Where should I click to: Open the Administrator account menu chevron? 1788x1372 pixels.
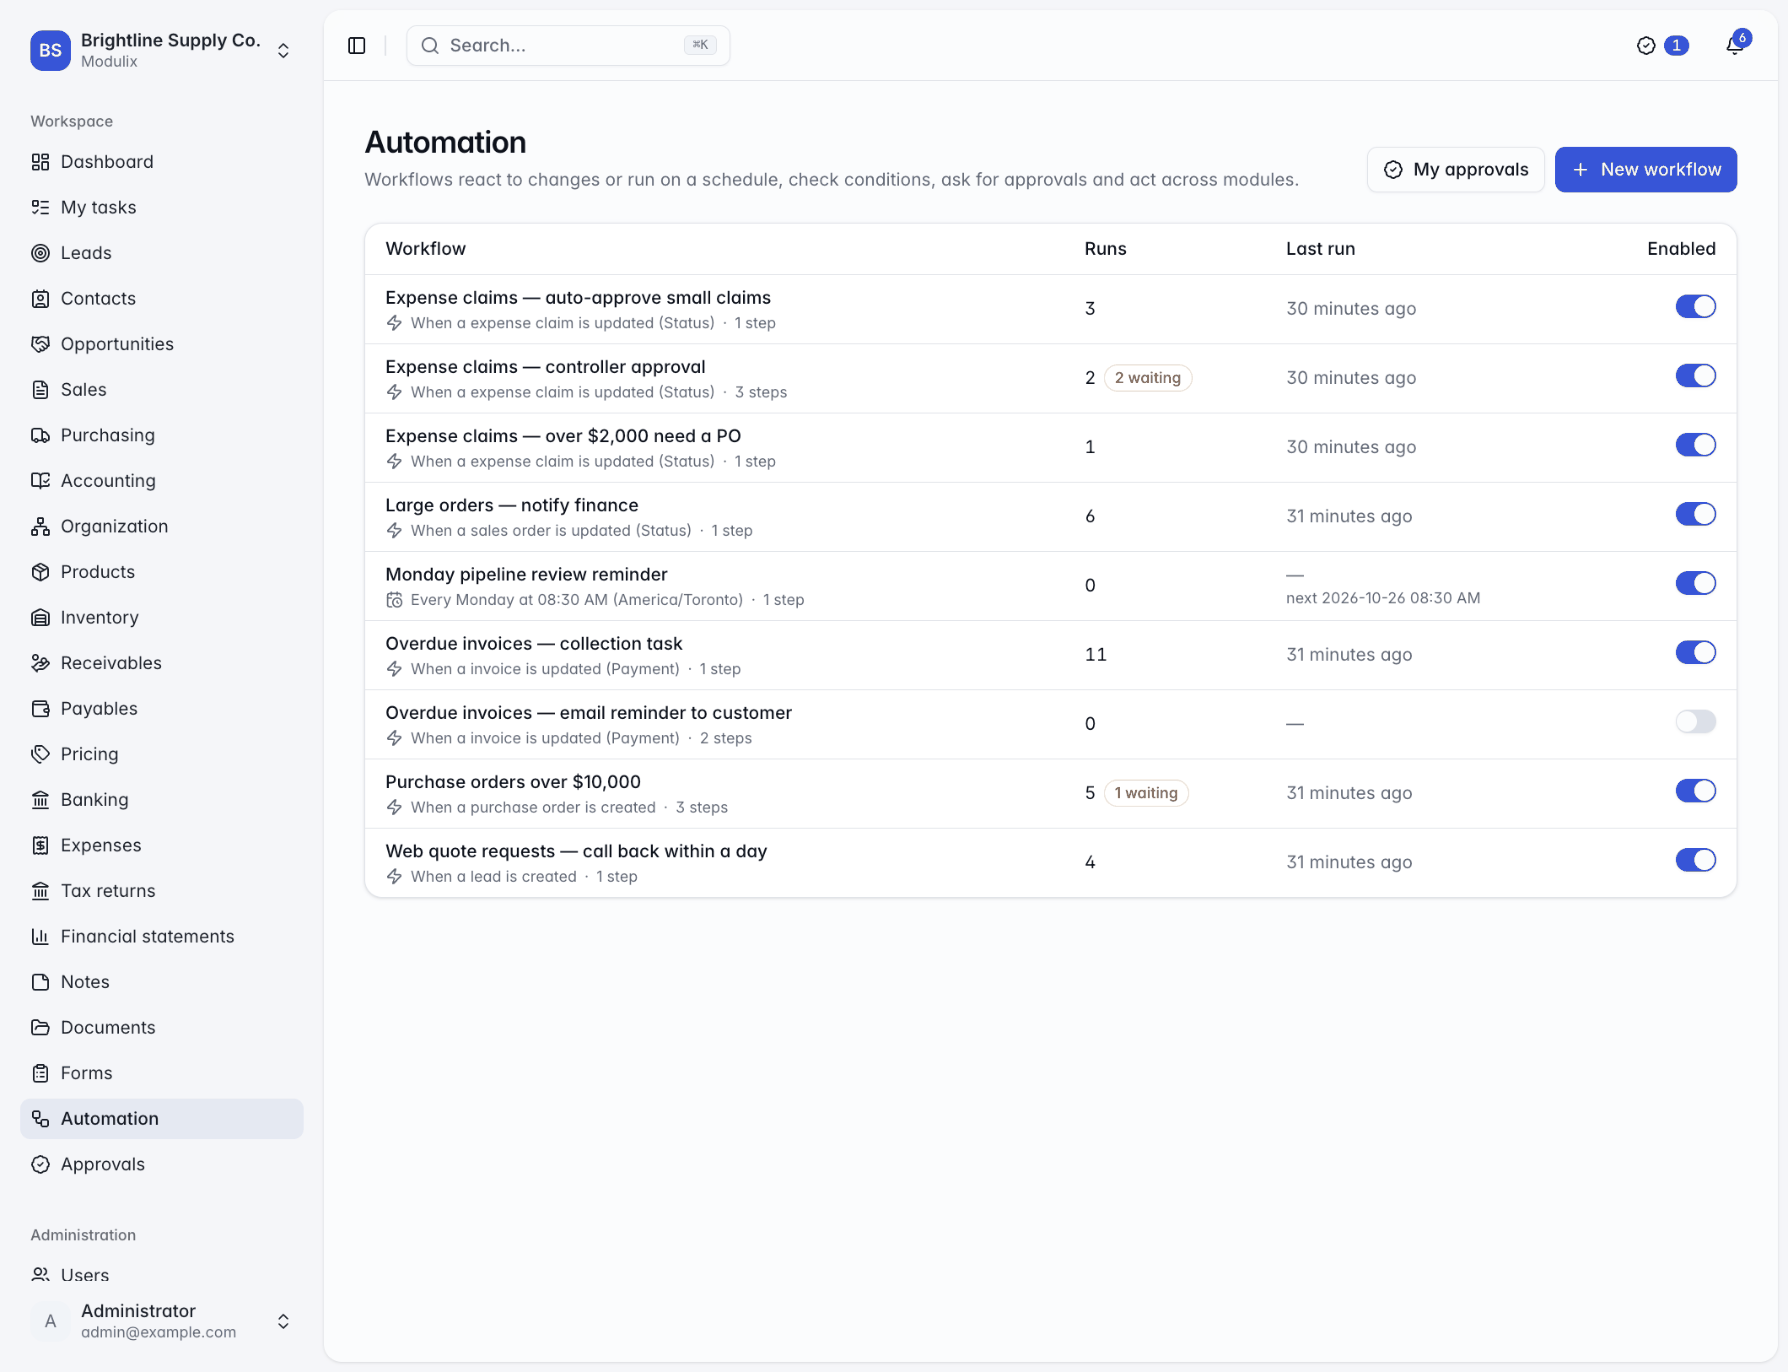(x=283, y=1321)
